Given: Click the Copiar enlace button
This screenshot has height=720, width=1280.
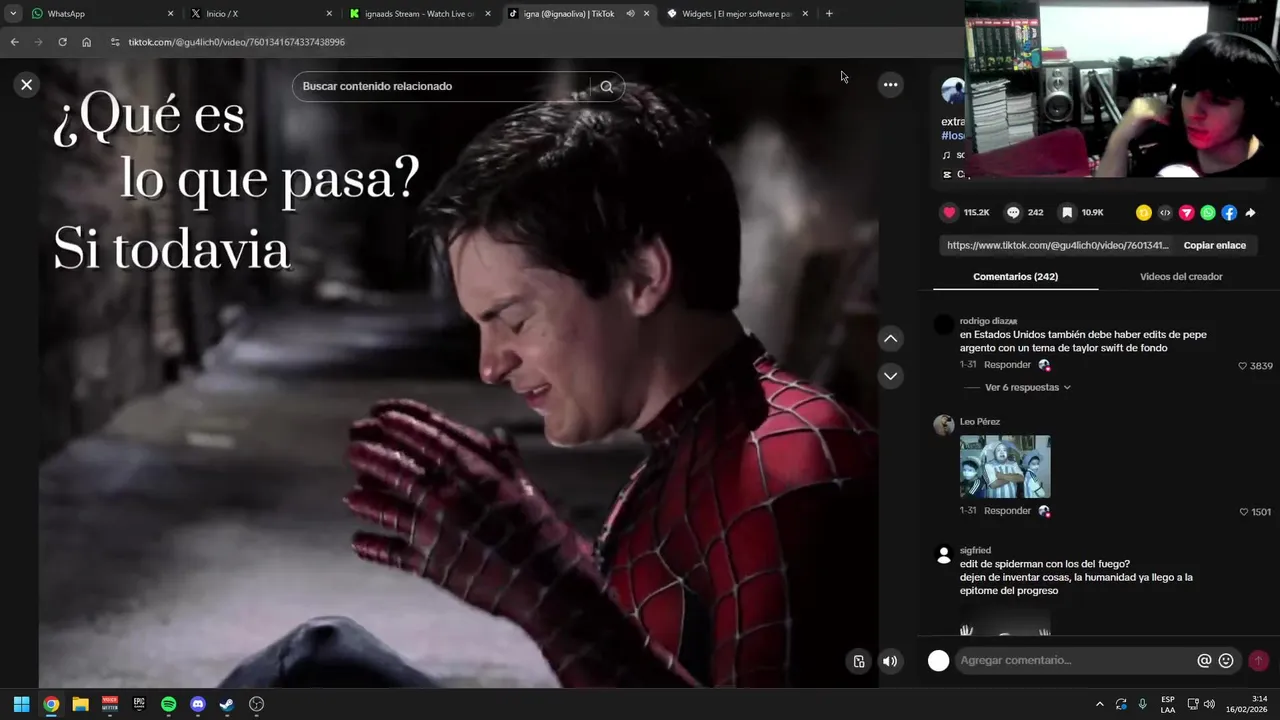Looking at the screenshot, I should 1215,245.
